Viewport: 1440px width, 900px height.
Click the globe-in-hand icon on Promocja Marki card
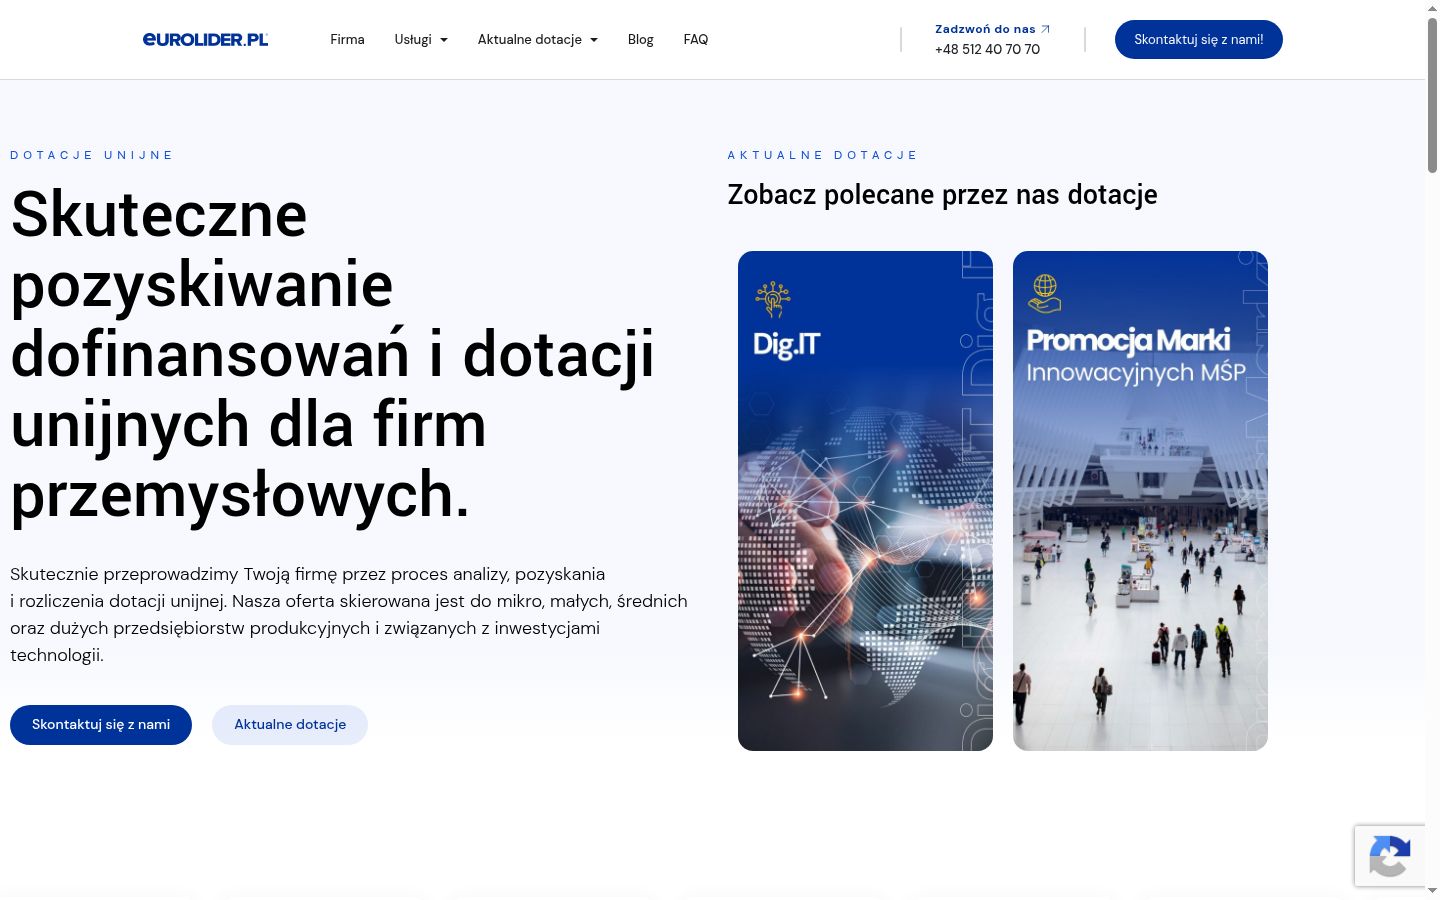(1045, 294)
